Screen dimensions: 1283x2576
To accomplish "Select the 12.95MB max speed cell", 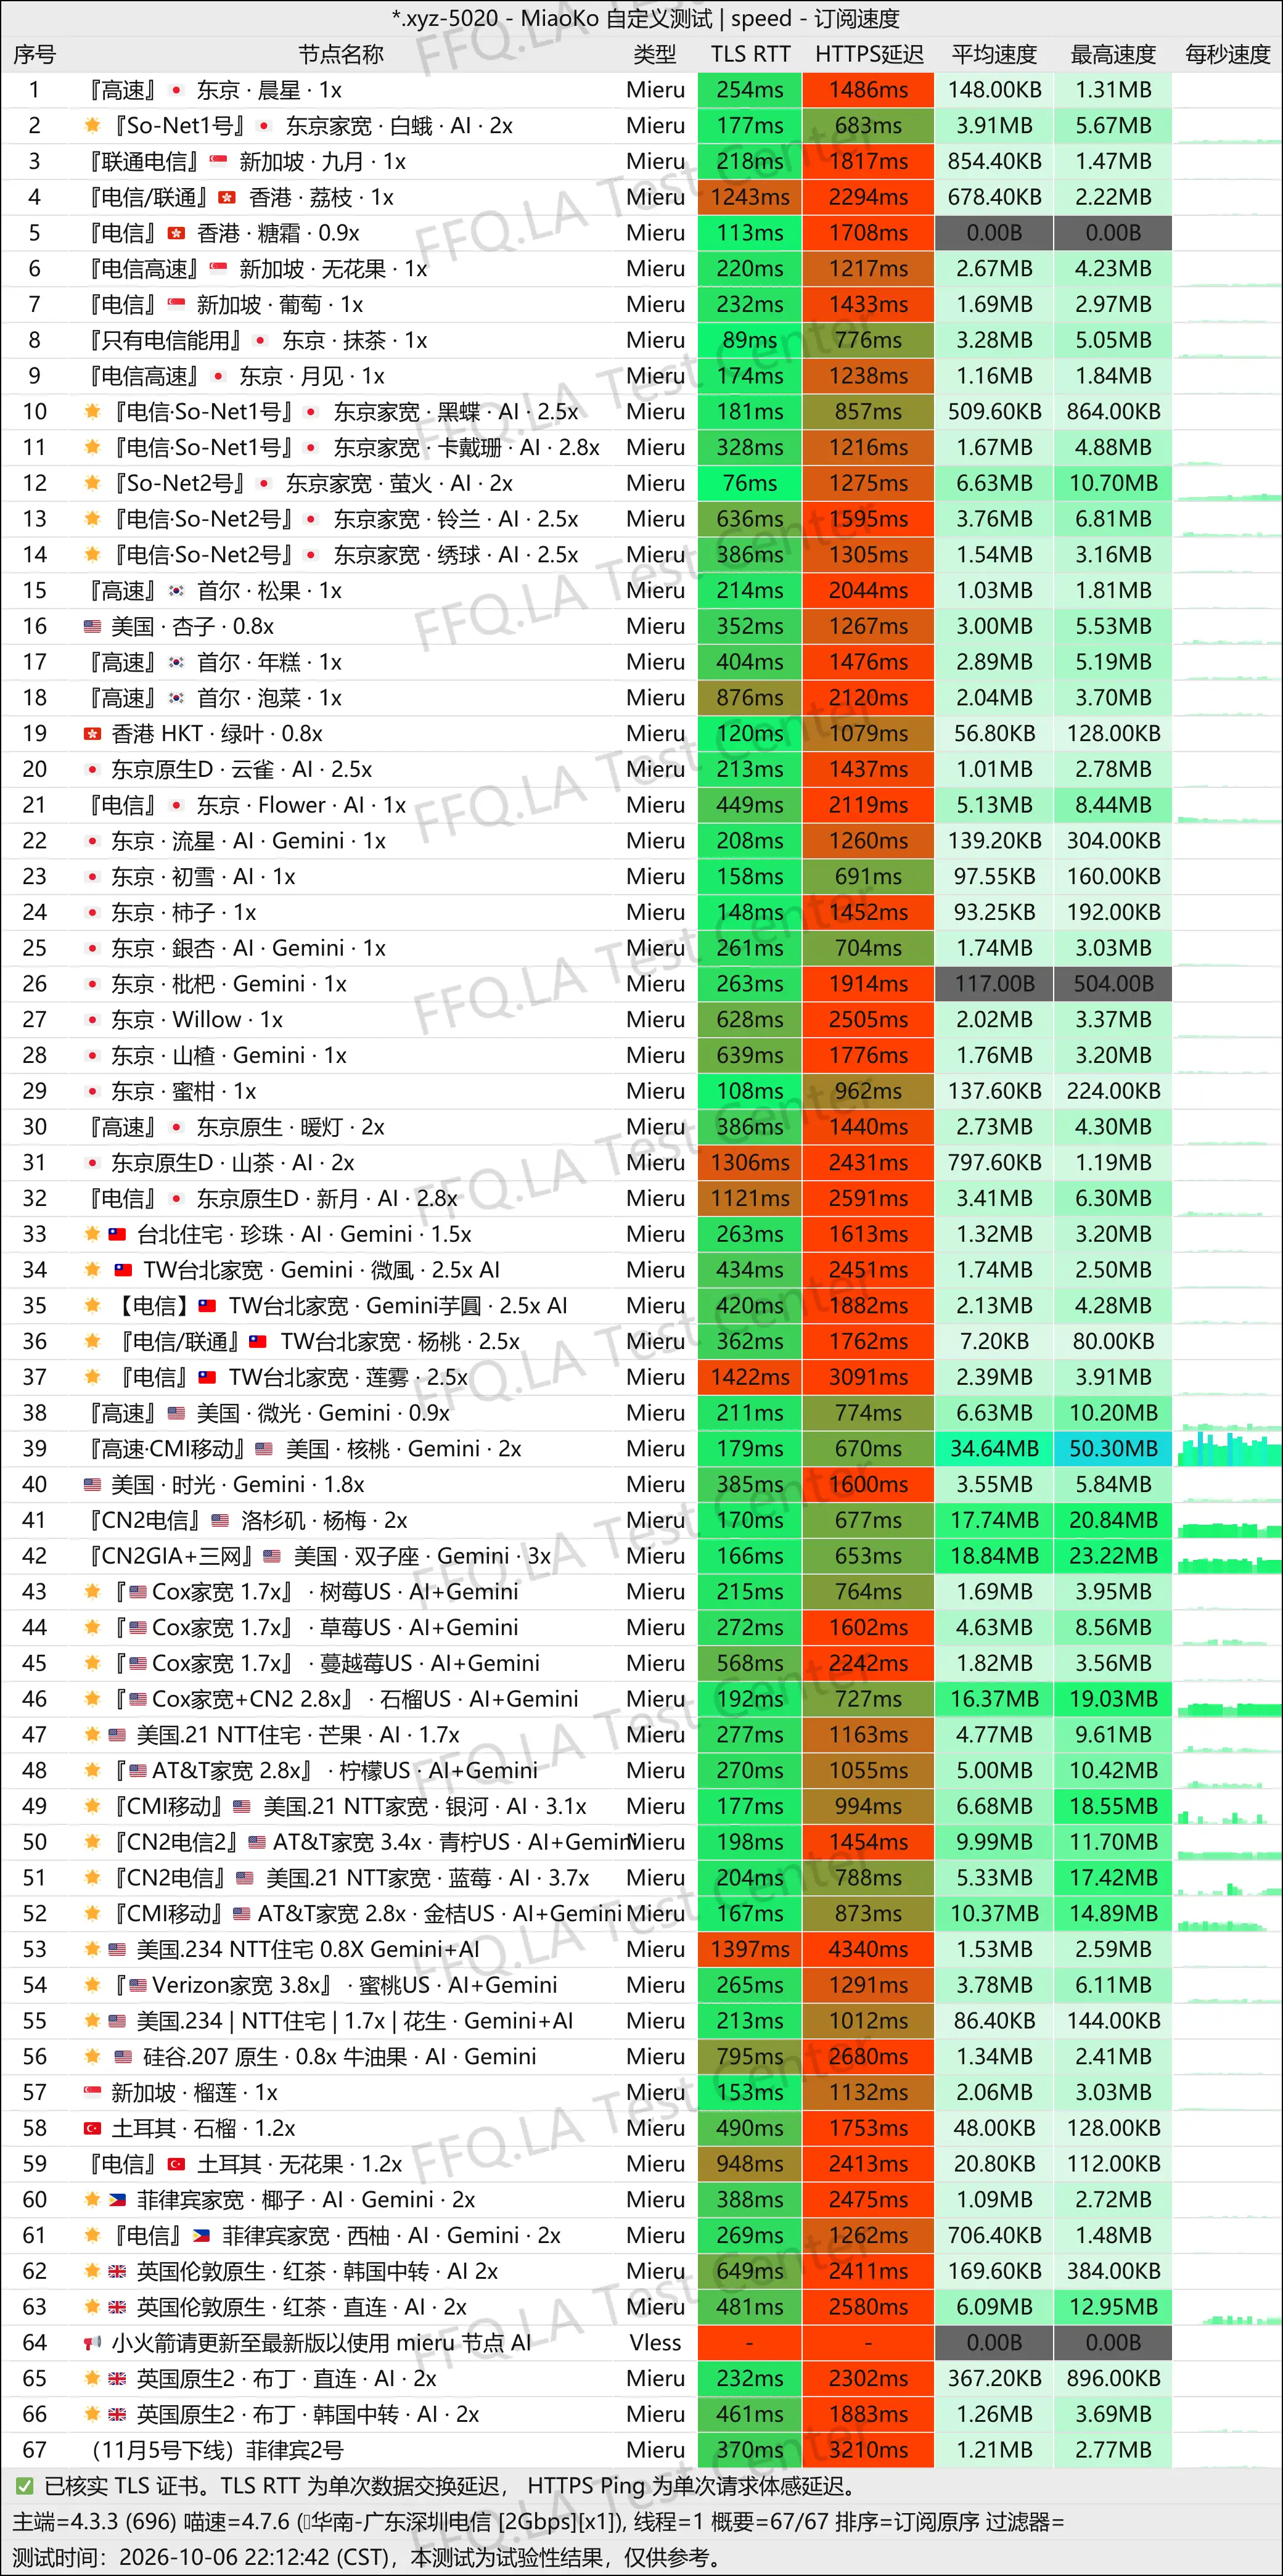I will point(1113,2307).
